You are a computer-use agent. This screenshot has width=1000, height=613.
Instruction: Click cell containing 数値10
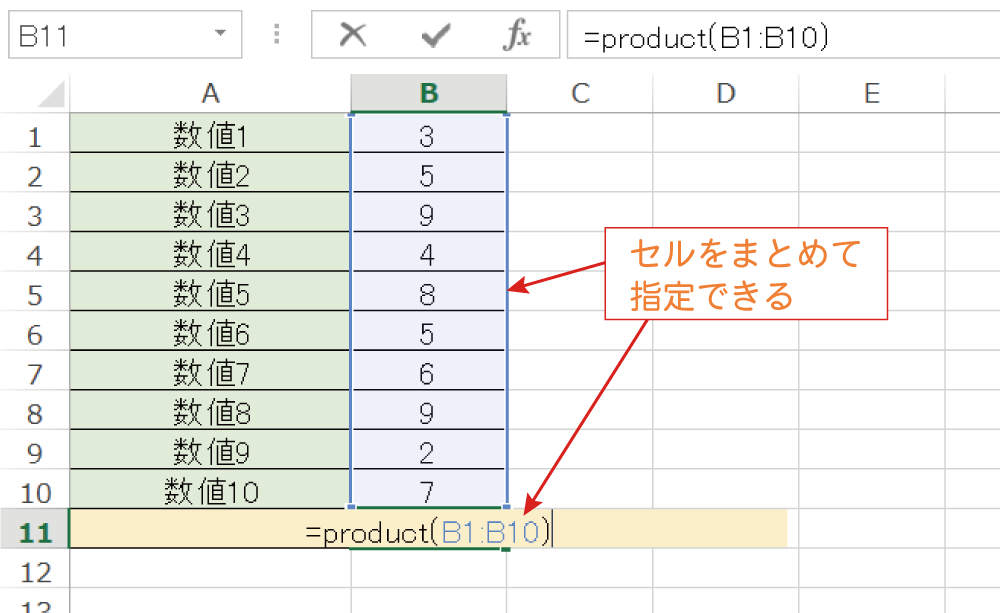point(210,491)
